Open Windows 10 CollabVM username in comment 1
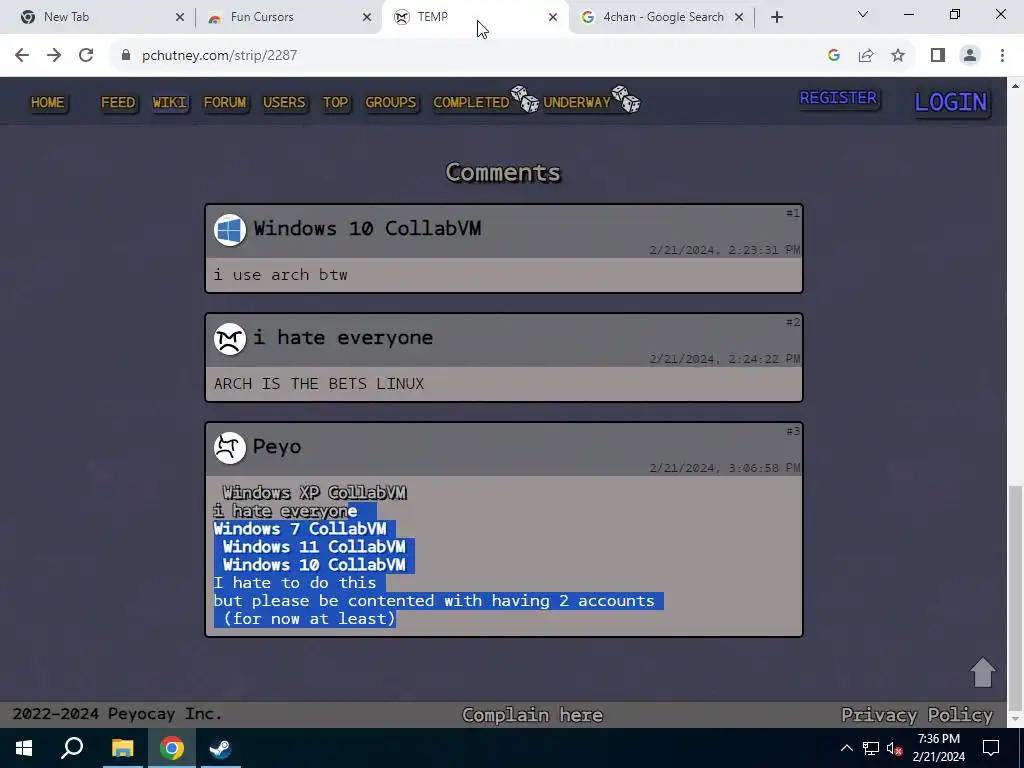1024x768 pixels. click(x=368, y=229)
